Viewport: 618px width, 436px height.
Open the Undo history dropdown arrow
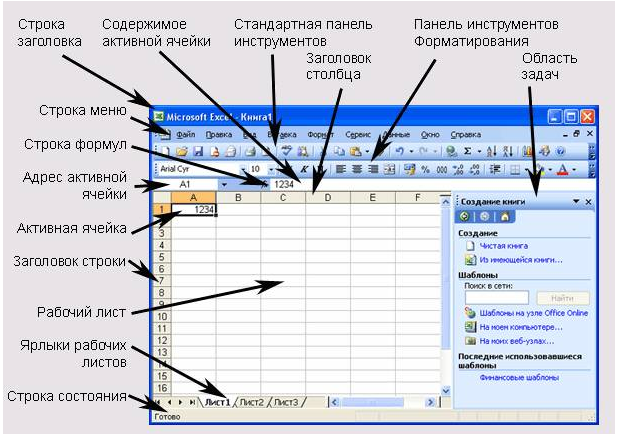[x=411, y=151]
